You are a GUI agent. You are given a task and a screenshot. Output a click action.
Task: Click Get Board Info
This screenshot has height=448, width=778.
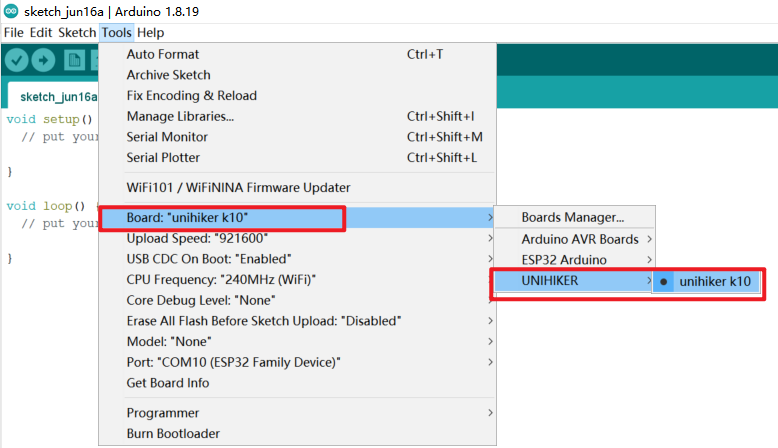(x=297, y=383)
